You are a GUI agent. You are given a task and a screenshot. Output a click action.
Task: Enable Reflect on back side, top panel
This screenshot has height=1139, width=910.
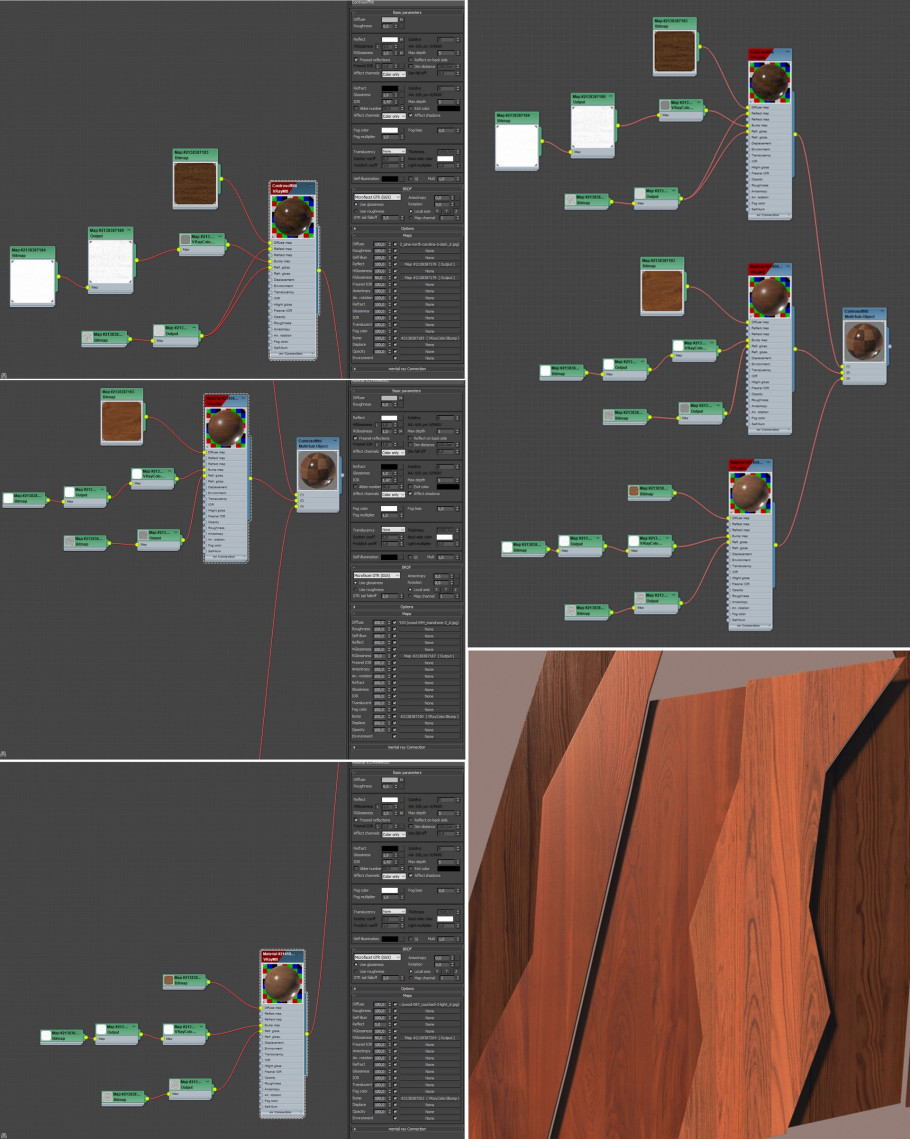point(411,60)
